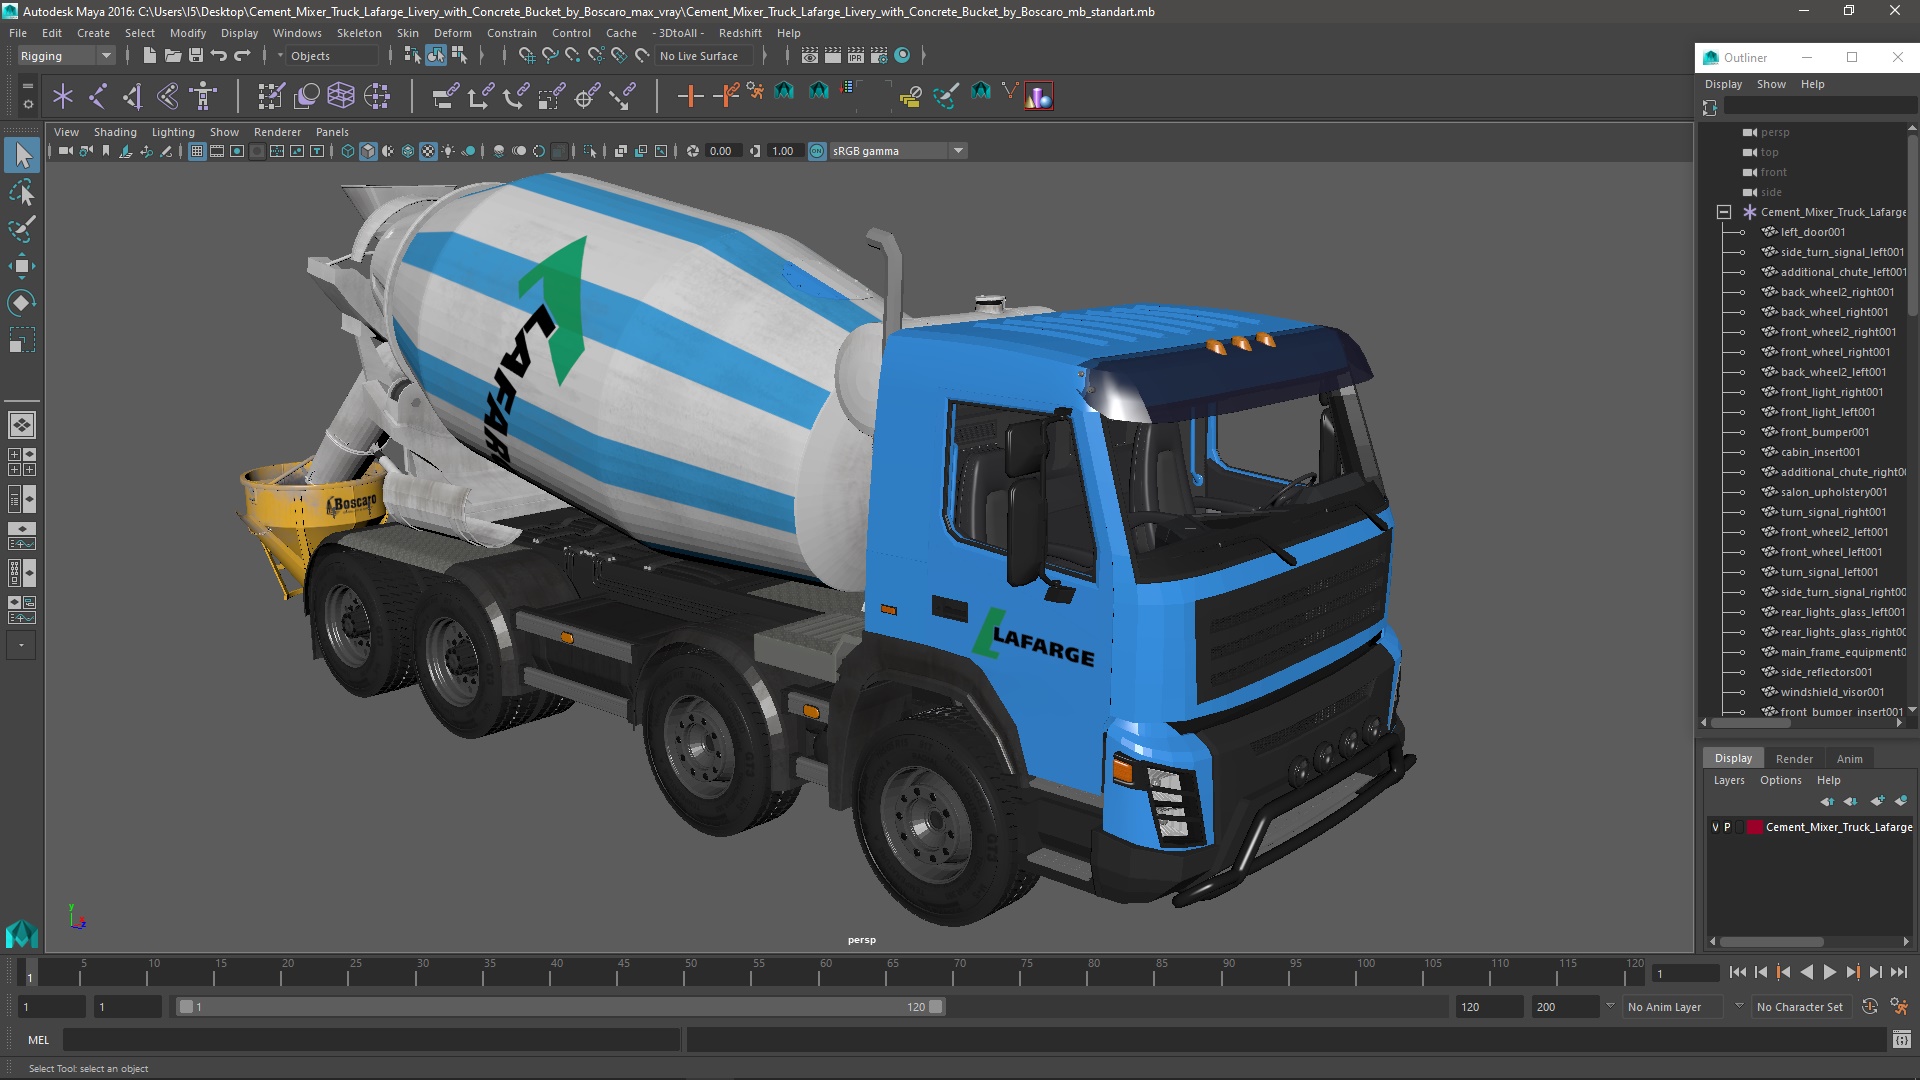Toggle select by component type

459,56
